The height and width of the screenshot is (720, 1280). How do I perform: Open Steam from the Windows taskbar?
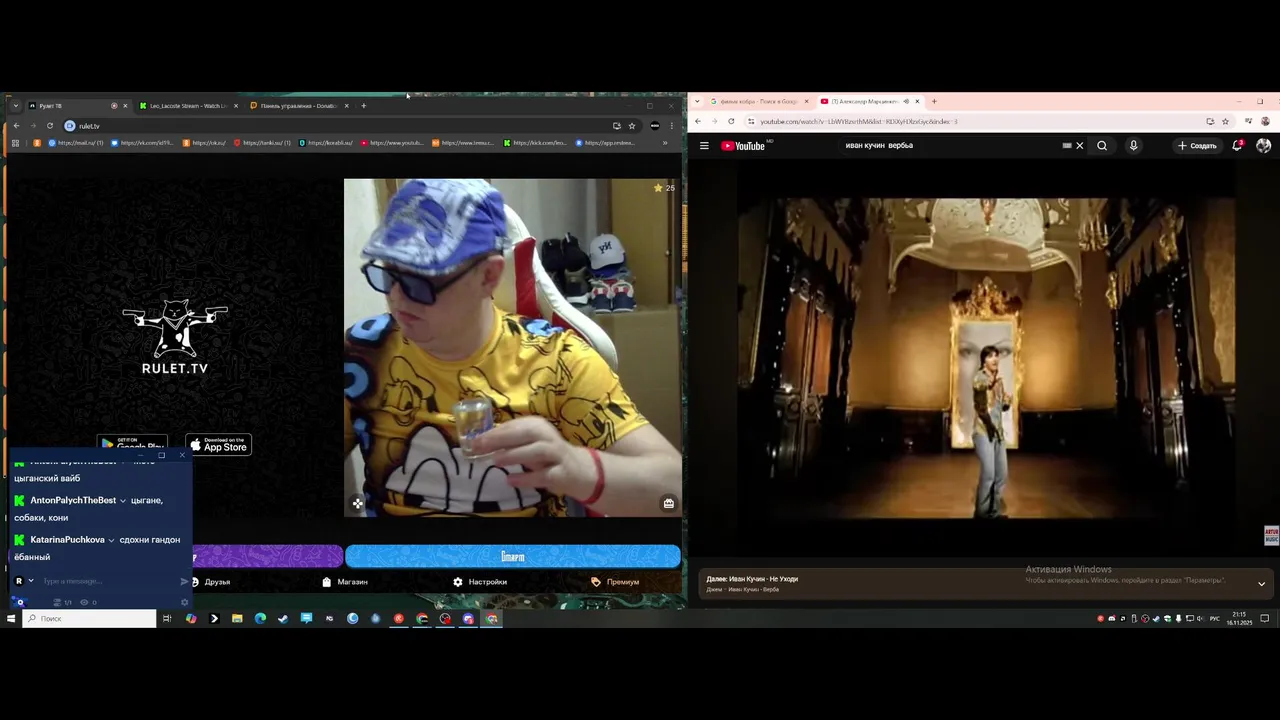tap(283, 618)
